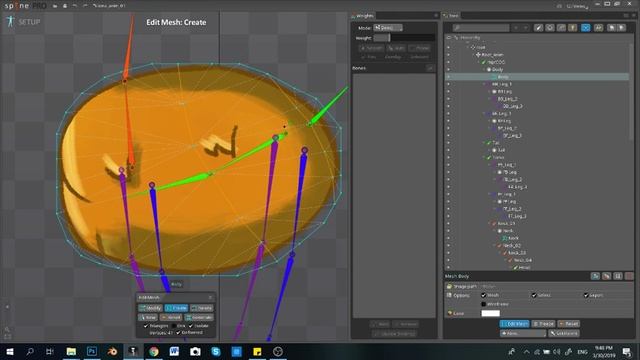Click the Reset button in mesh properties
640x360 pixels.
[569, 324]
